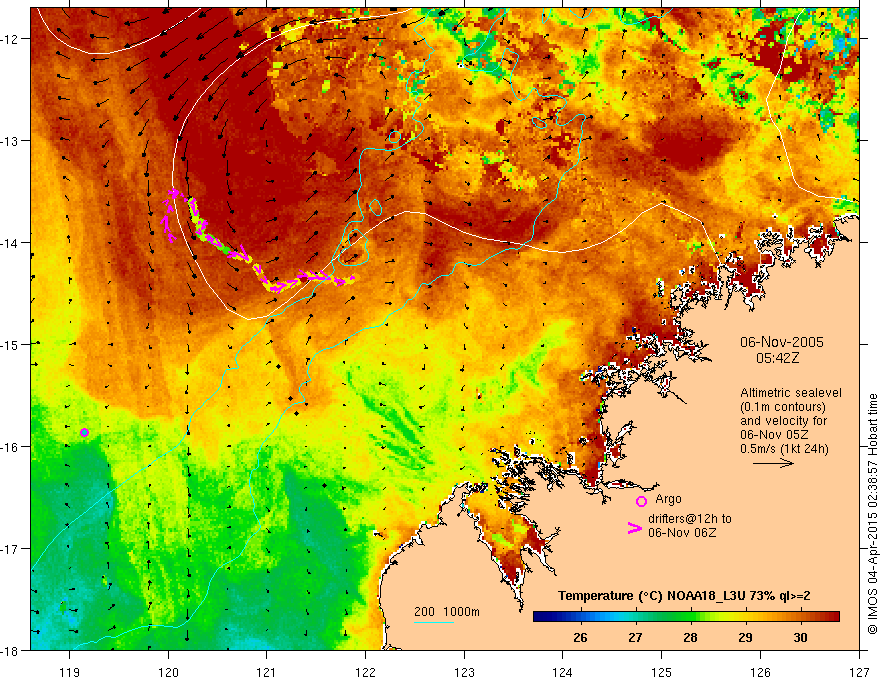880x680 pixels.
Task: Click latitude axis label '-18'
Action: click(11, 651)
